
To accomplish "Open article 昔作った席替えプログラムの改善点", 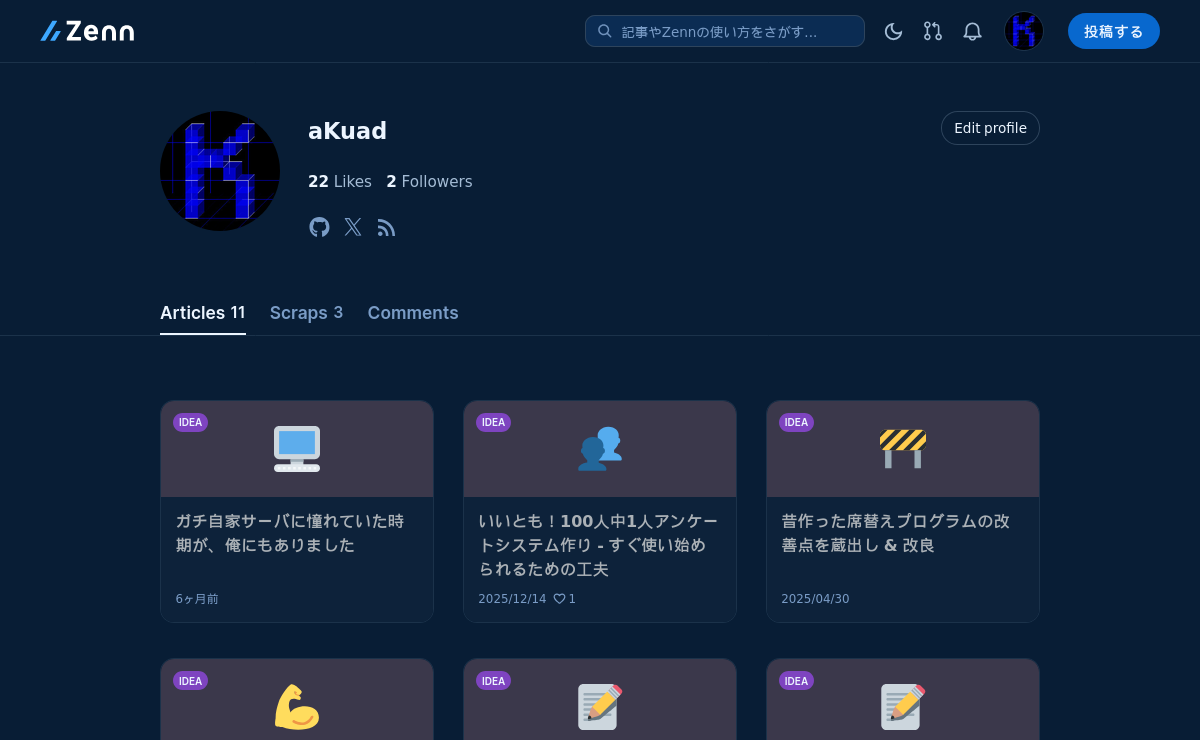I will (x=896, y=533).
